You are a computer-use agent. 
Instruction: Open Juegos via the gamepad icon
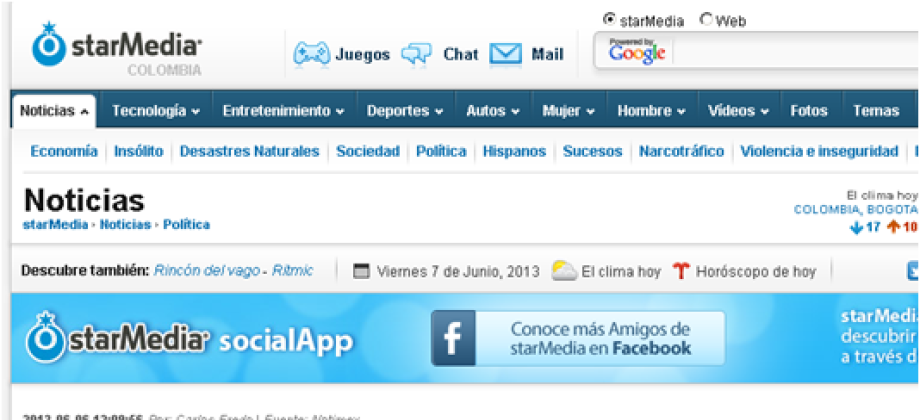pos(311,55)
